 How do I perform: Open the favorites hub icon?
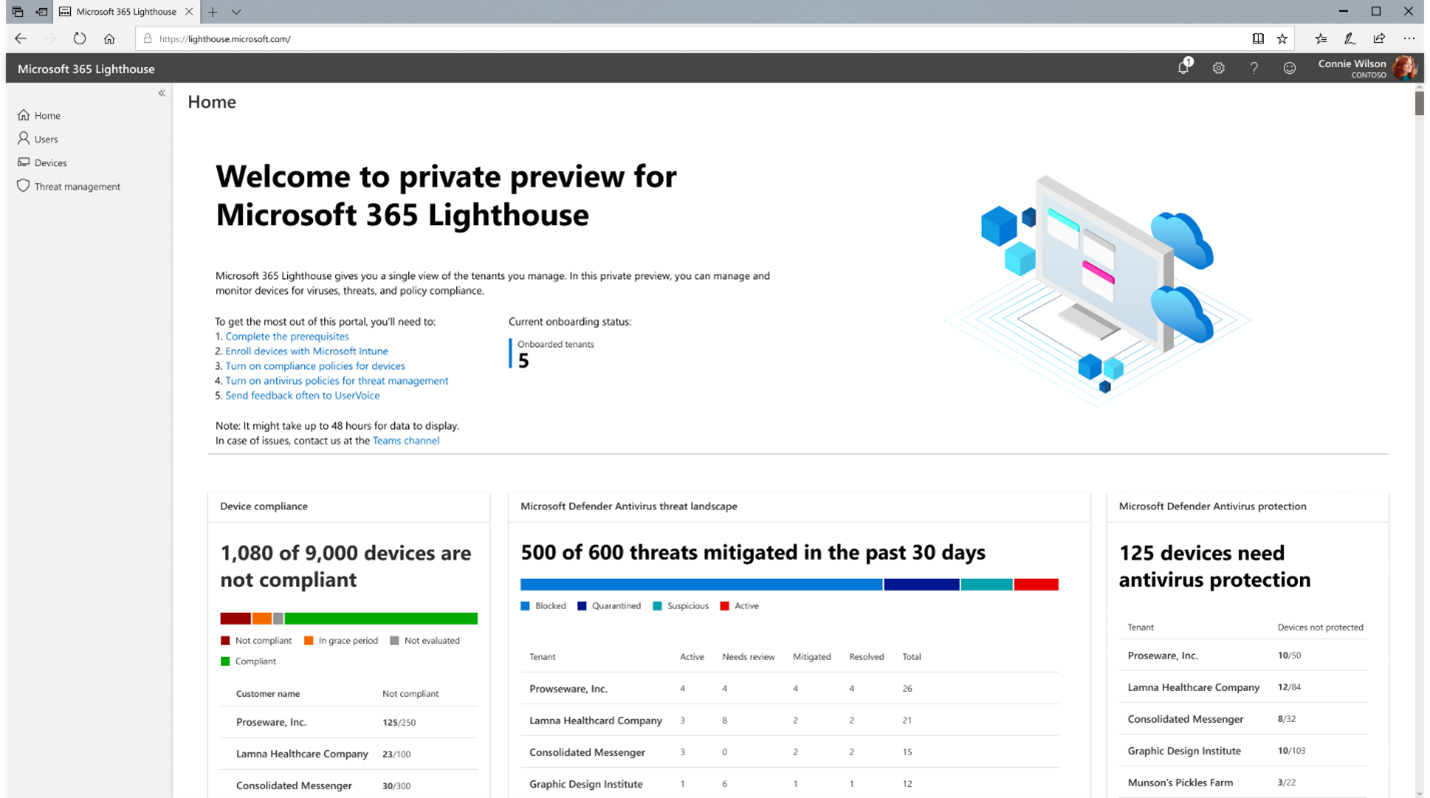click(x=1321, y=38)
